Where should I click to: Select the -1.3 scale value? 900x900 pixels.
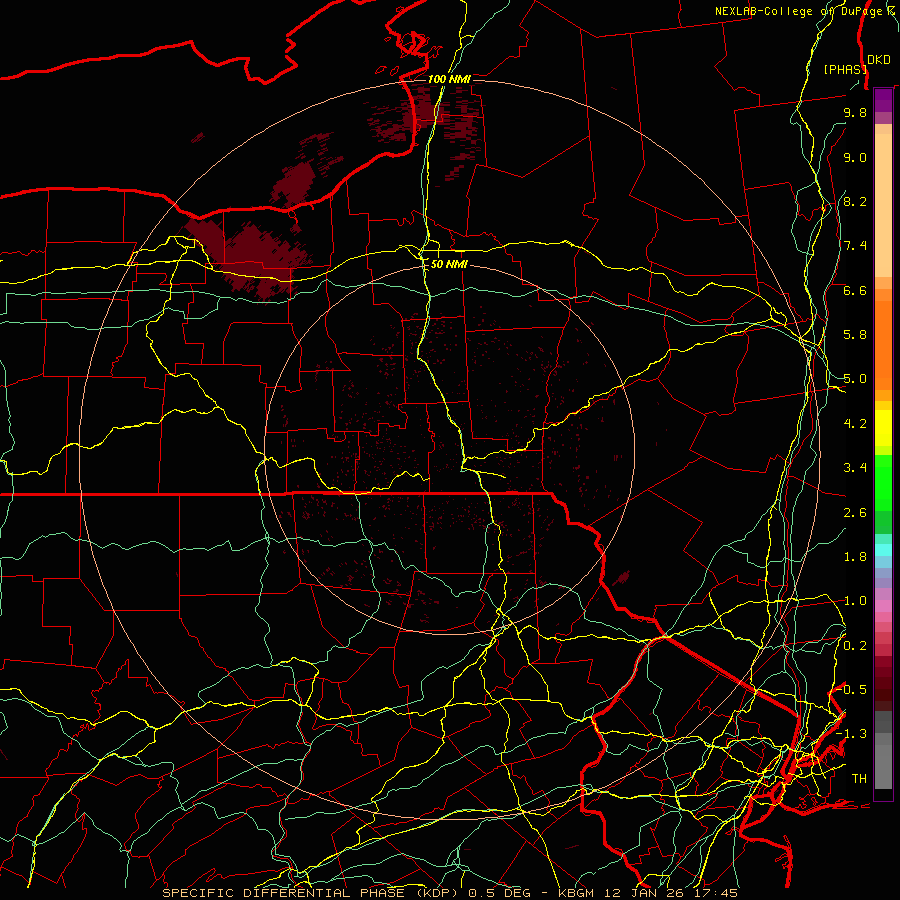tap(852, 734)
